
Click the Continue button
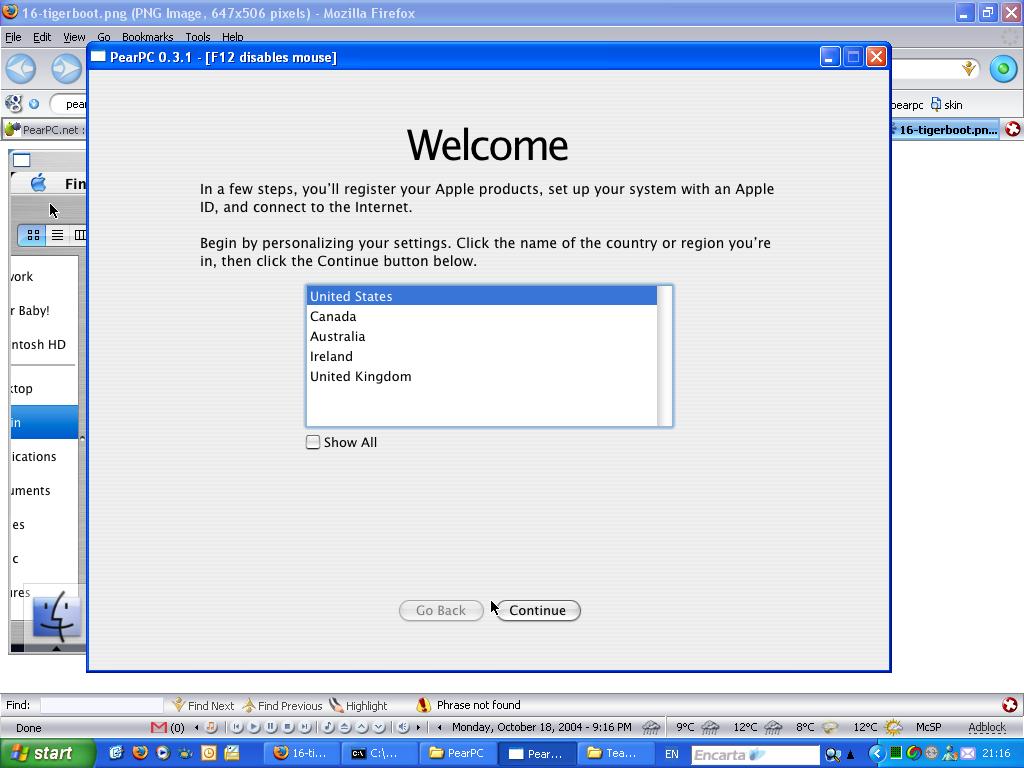pos(537,611)
